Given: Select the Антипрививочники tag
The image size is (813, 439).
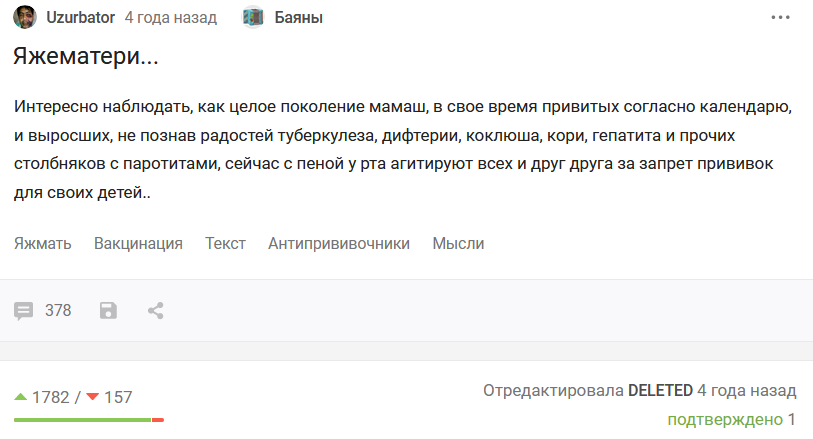Looking at the screenshot, I should (x=339, y=243).
